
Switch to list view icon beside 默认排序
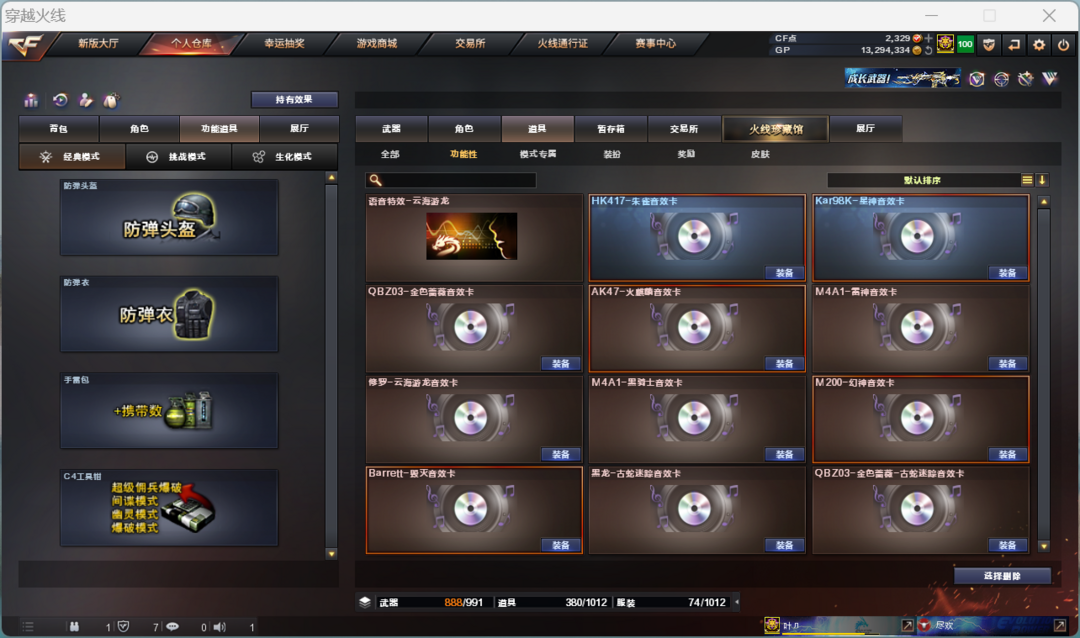(x=1027, y=181)
